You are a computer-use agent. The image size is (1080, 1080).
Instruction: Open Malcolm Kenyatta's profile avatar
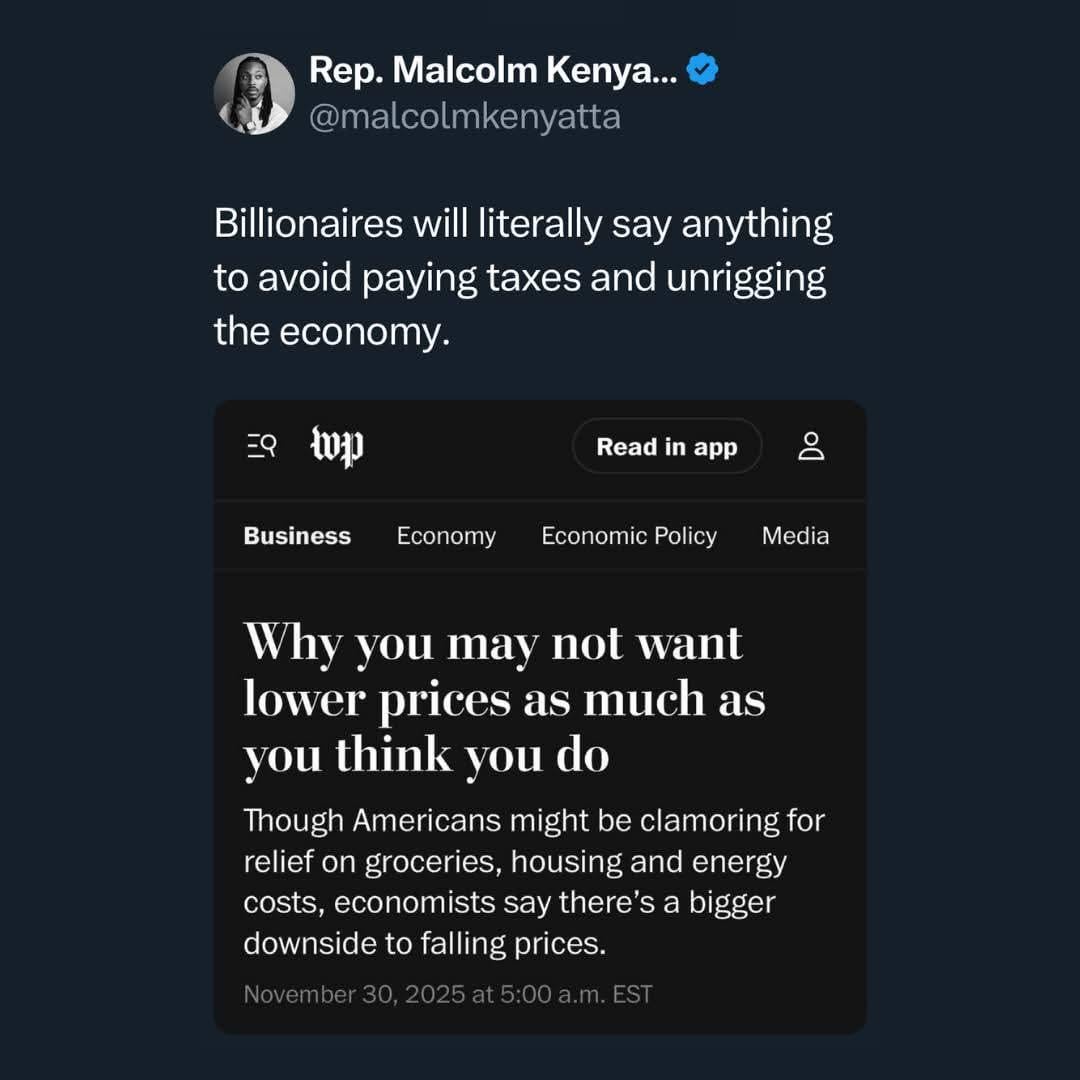coord(254,94)
